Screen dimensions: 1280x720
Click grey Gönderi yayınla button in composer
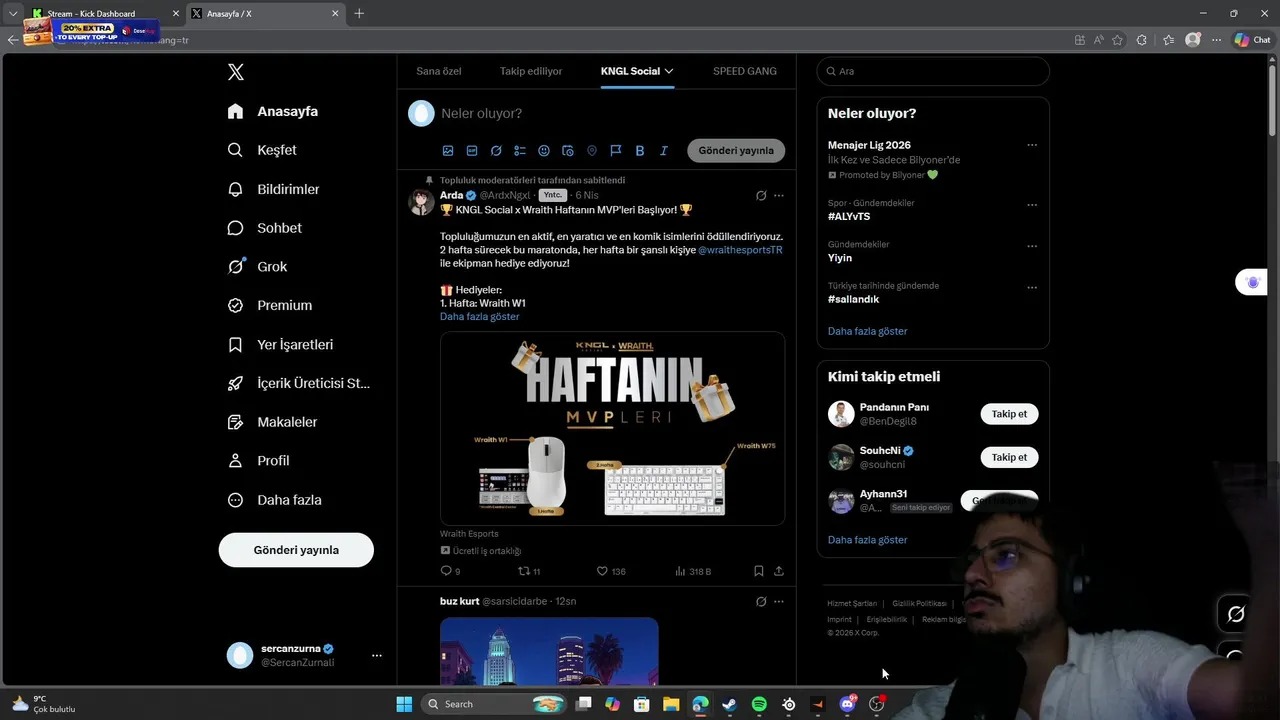tap(736, 151)
